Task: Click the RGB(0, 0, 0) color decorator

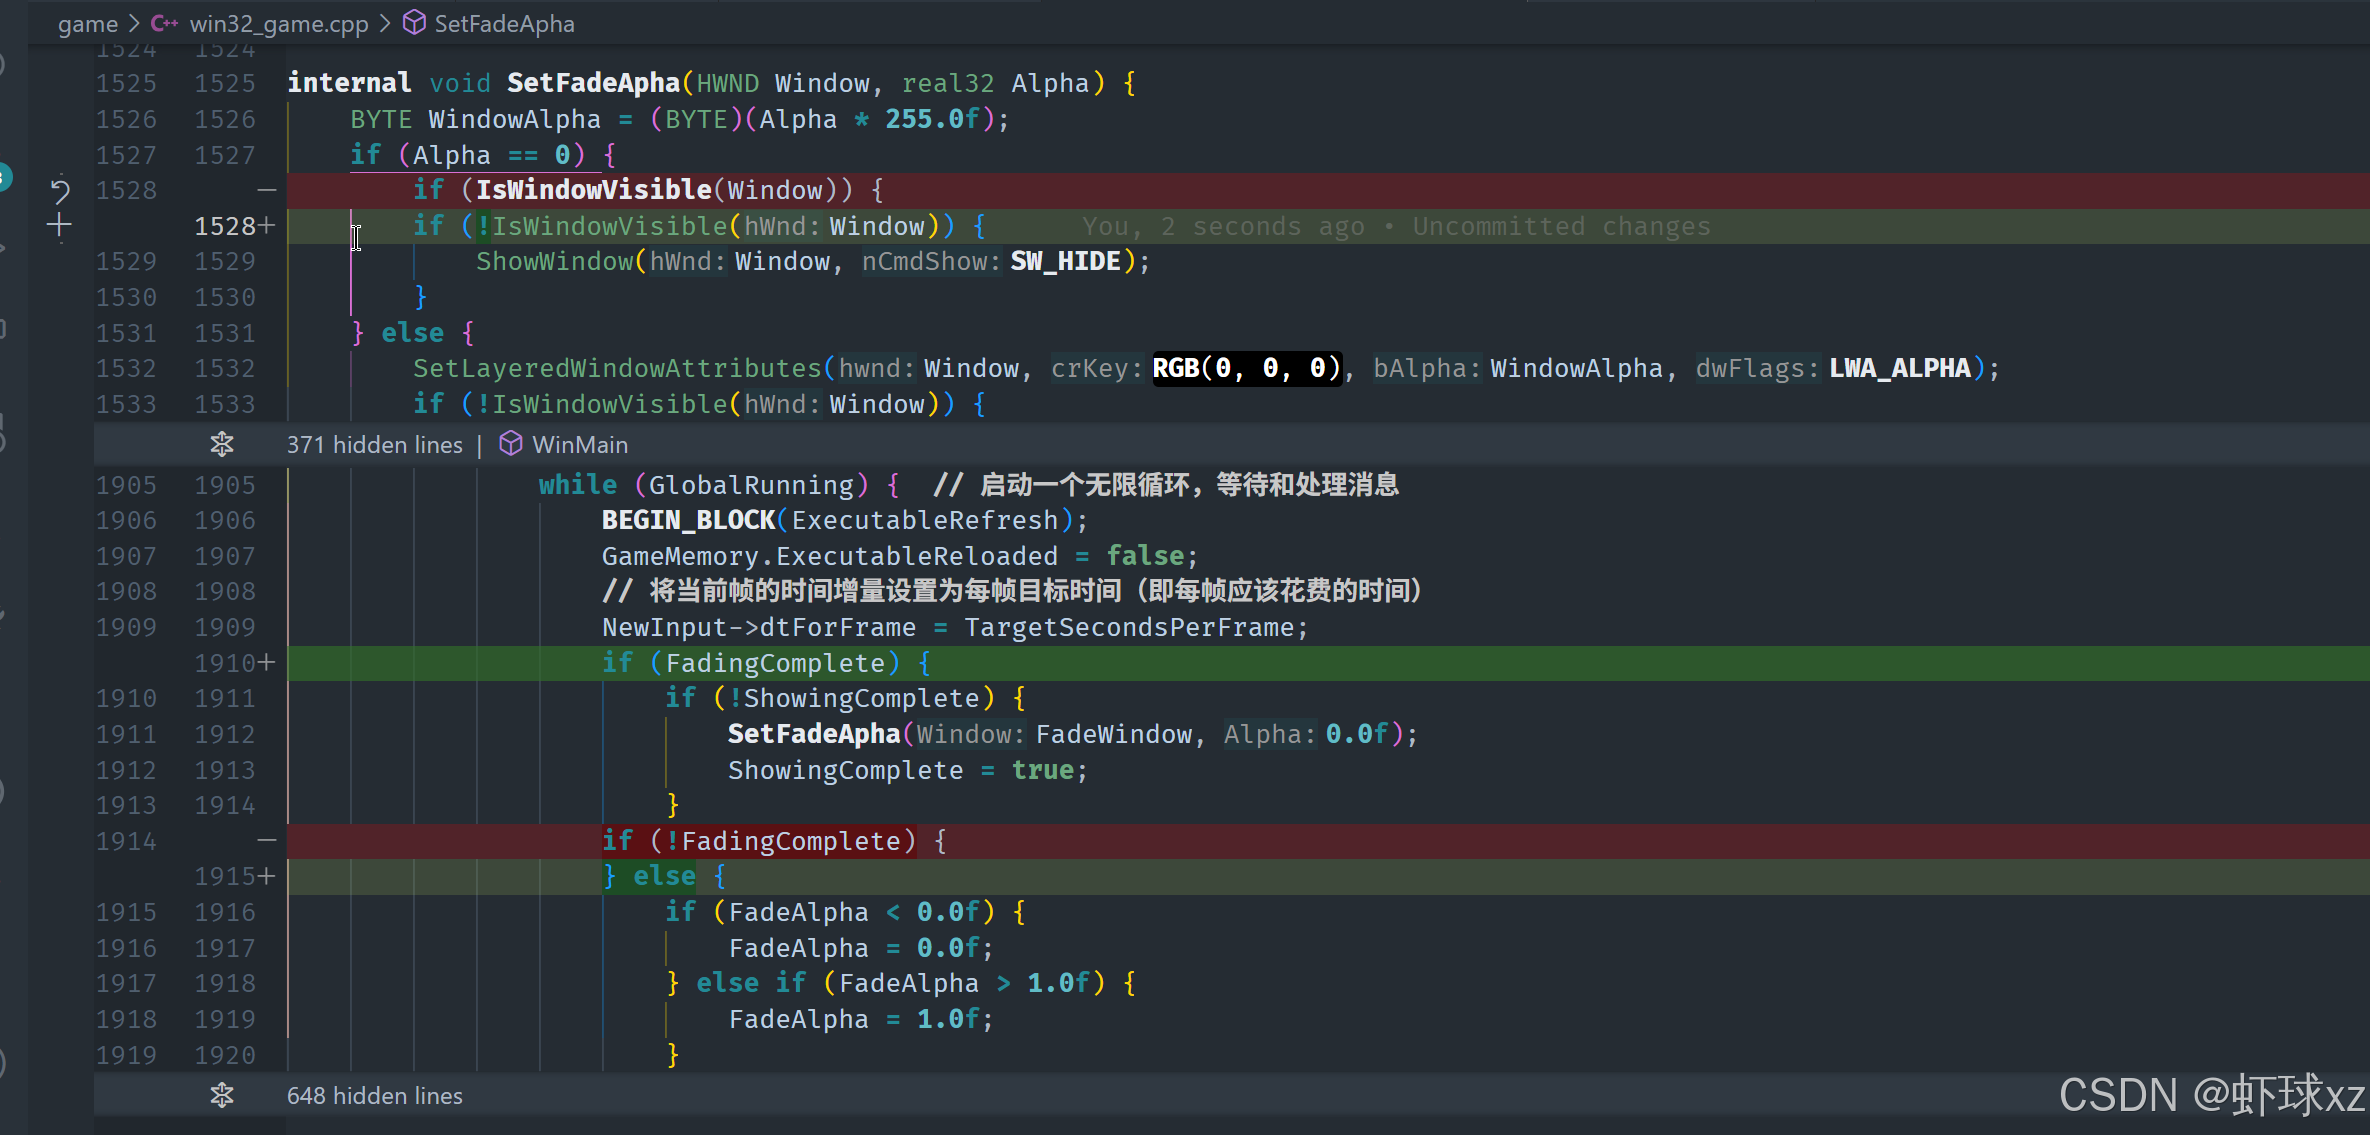Action: 1245,369
